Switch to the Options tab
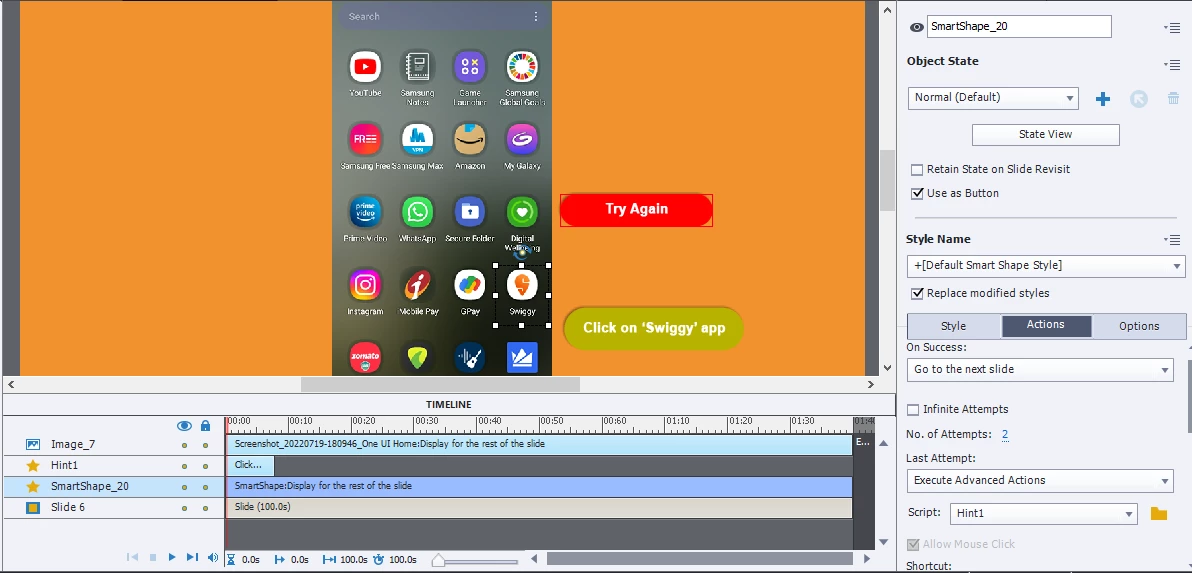The width and height of the screenshot is (1192, 573). (x=1139, y=326)
